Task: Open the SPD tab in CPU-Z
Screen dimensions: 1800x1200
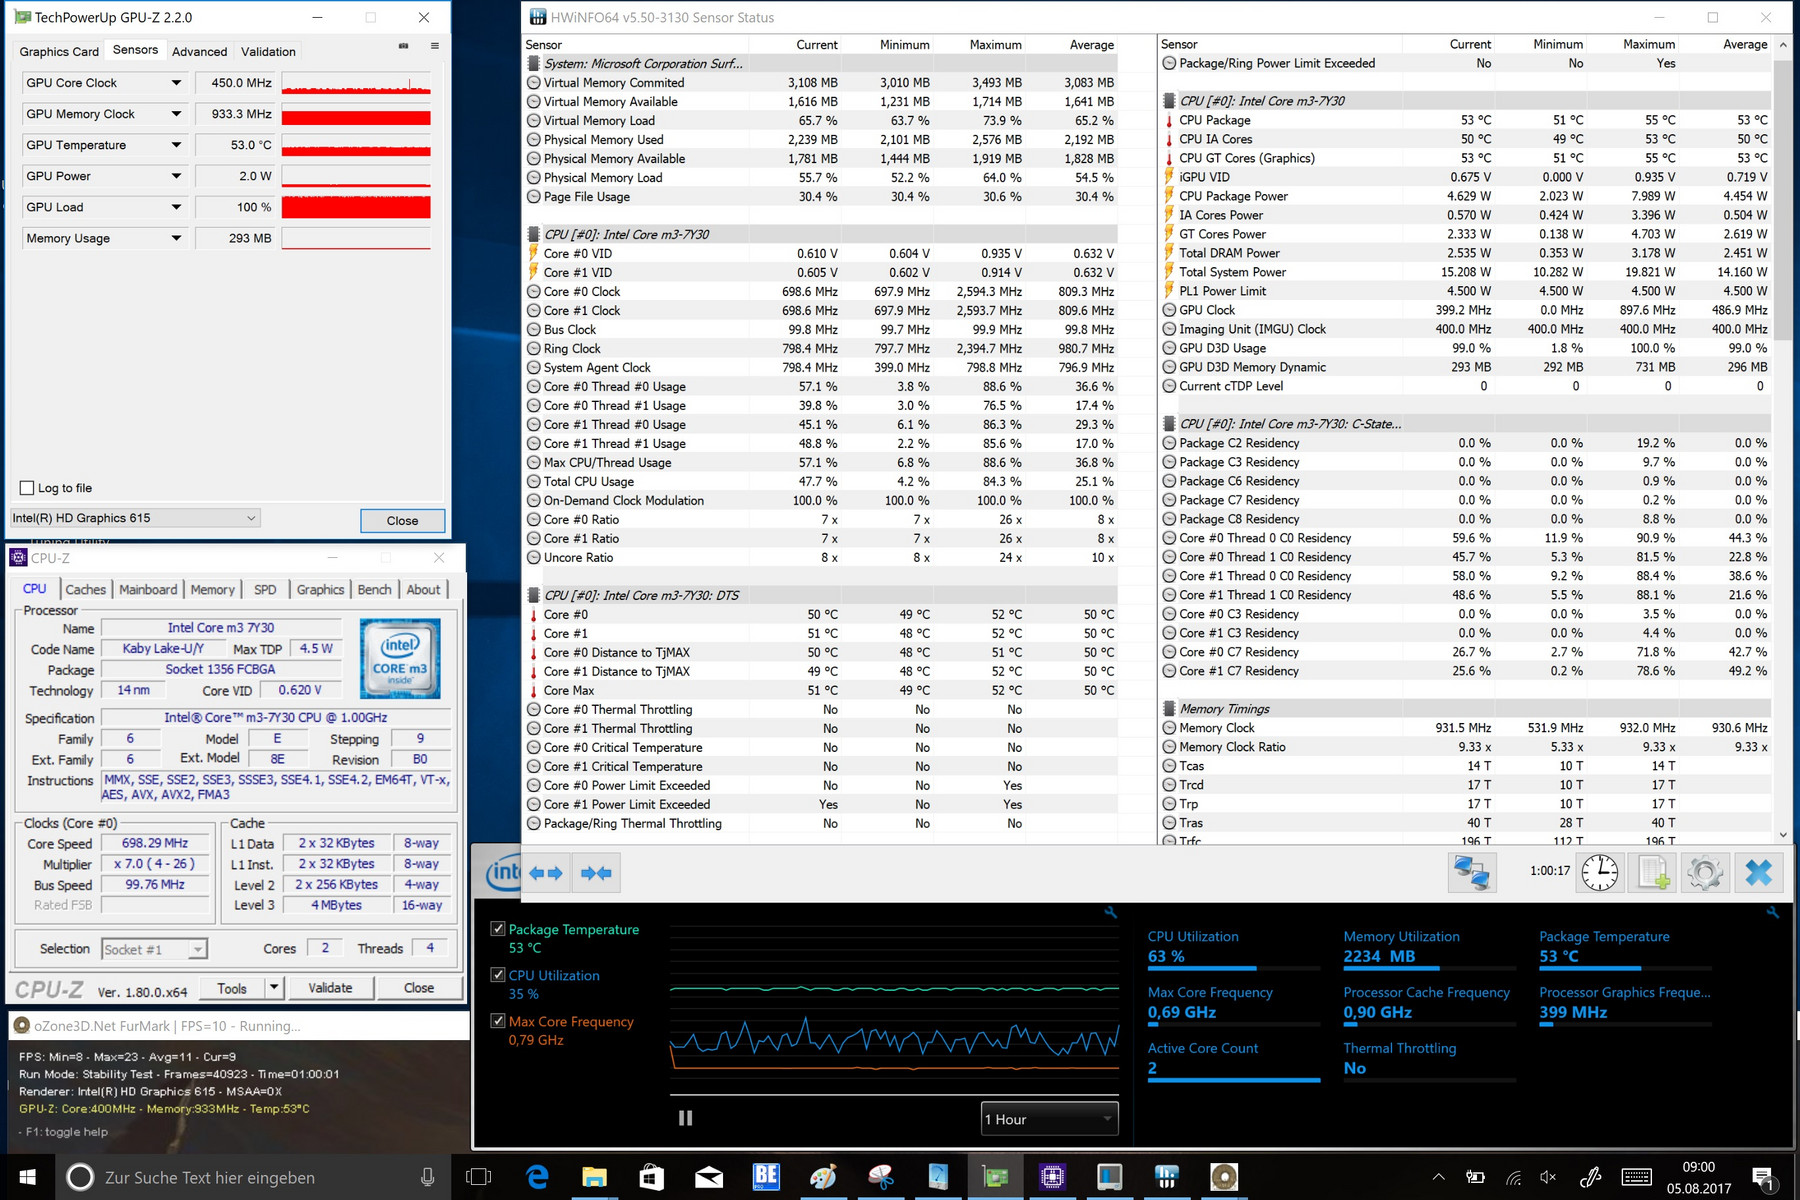Action: tap(265, 590)
